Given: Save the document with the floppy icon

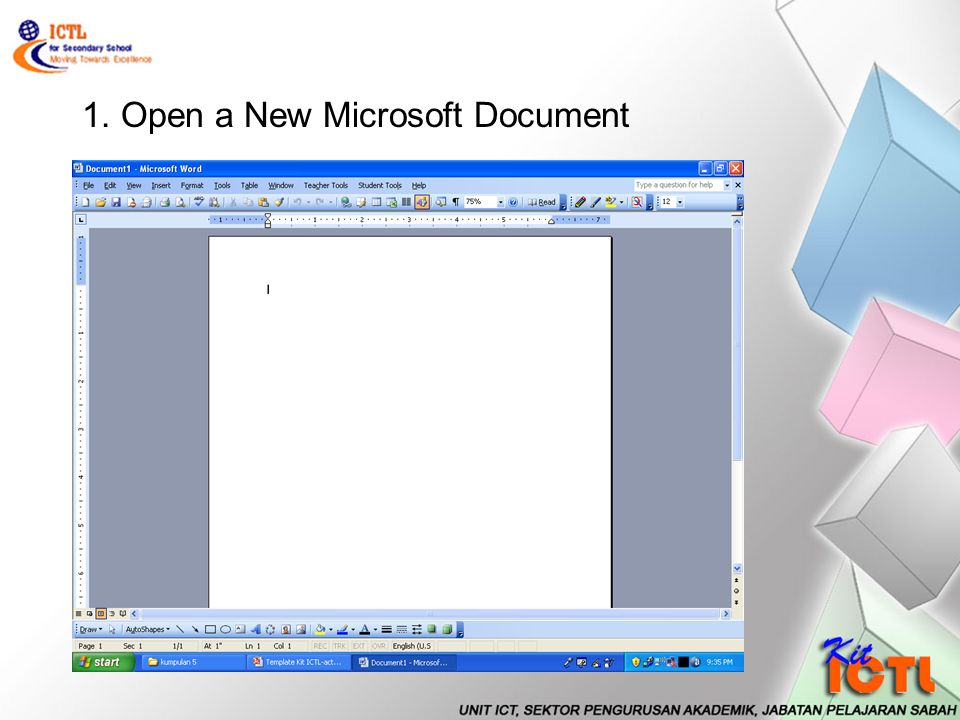Looking at the screenshot, I should [116, 202].
